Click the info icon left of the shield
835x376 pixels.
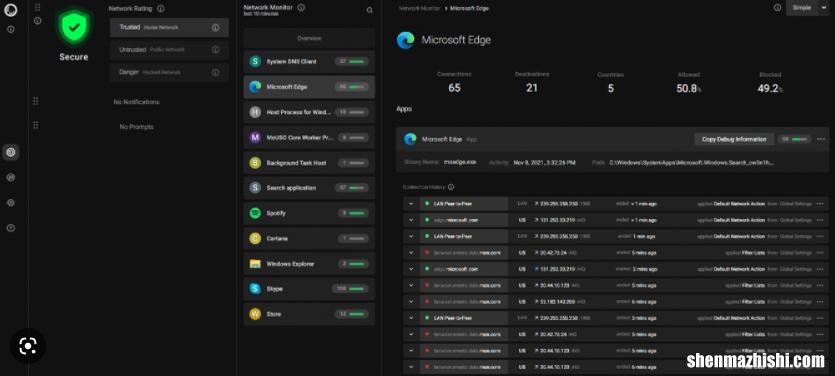point(37,20)
